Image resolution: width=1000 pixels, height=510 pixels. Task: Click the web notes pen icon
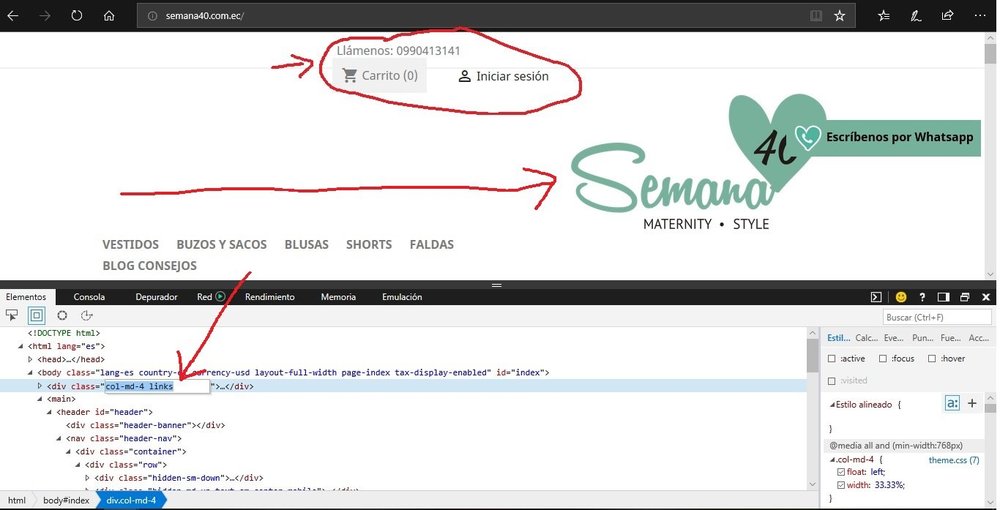(916, 16)
